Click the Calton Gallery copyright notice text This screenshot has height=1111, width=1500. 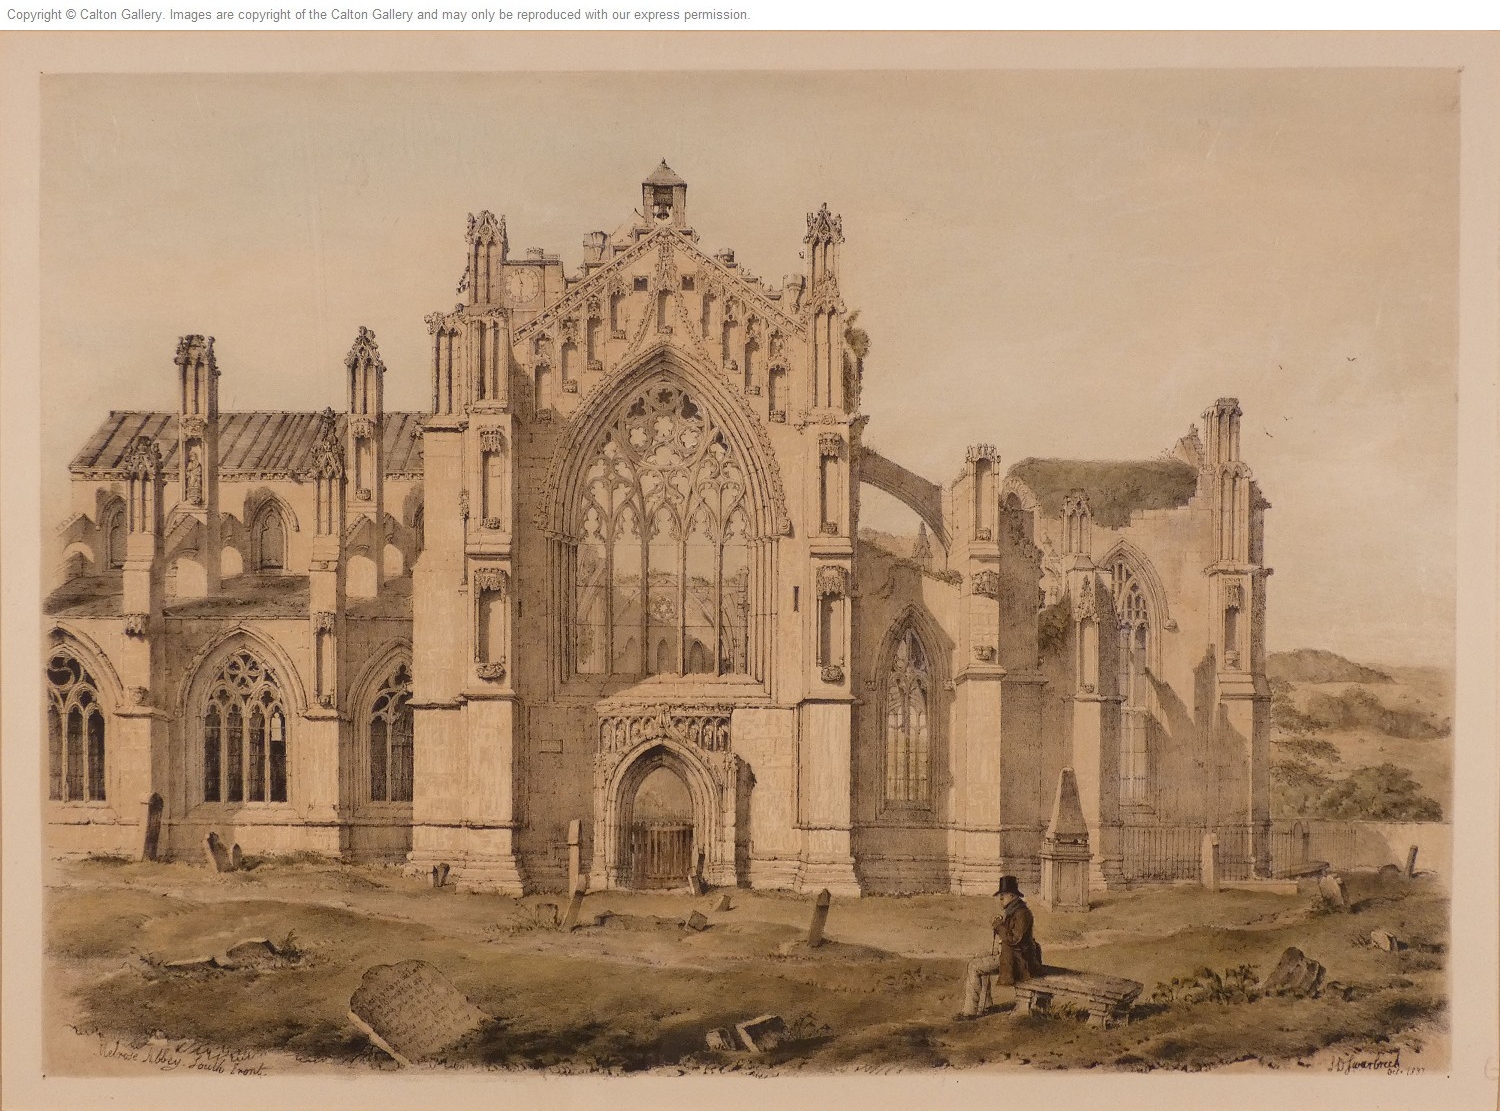(378, 15)
